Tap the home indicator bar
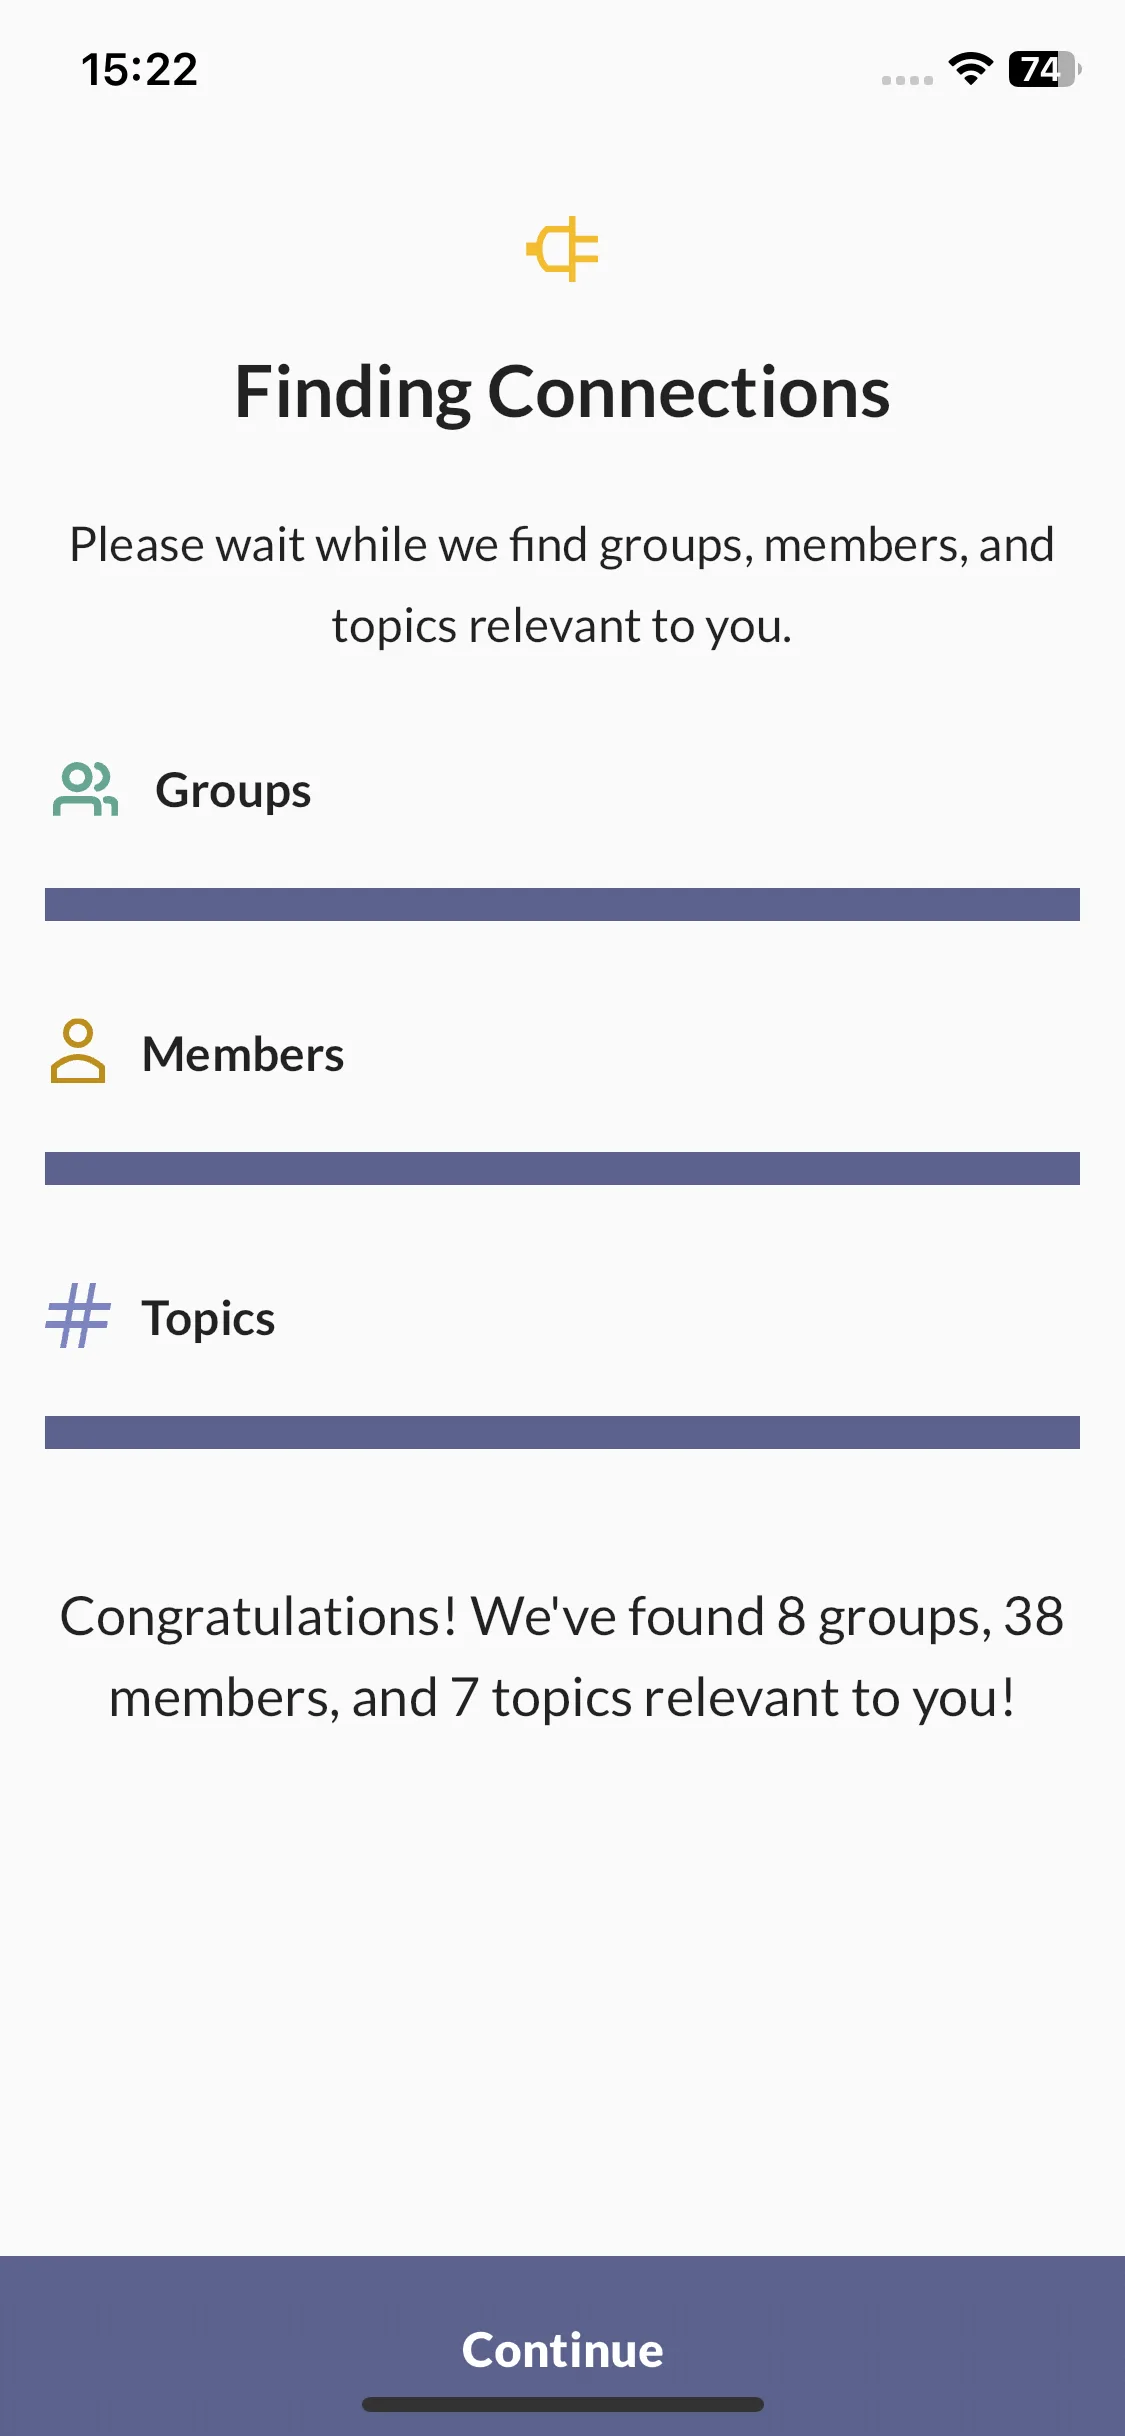 pos(562,2404)
